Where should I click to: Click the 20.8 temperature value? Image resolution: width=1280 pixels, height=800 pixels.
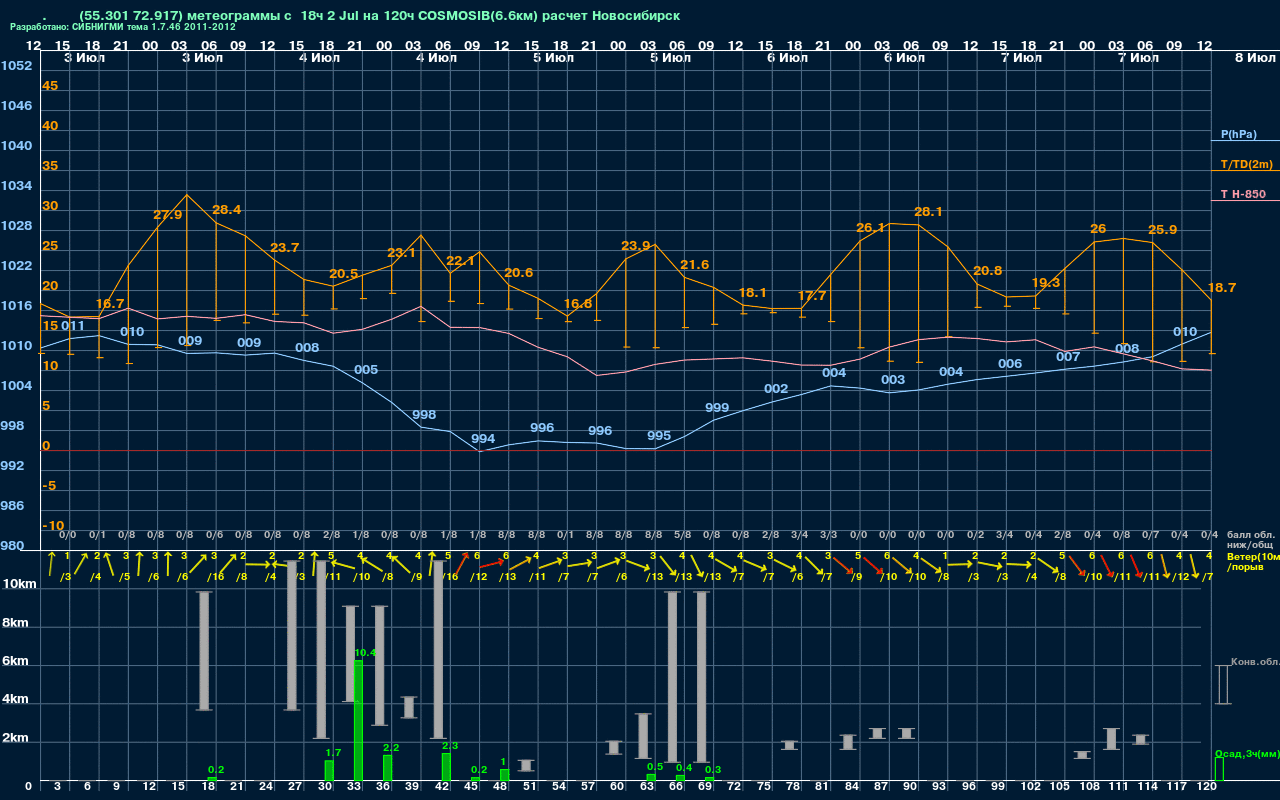pyautogui.click(x=987, y=271)
